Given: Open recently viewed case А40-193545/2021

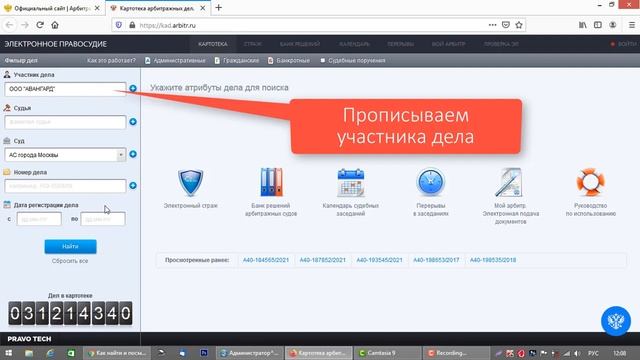Looking at the screenshot, I should (x=379, y=260).
